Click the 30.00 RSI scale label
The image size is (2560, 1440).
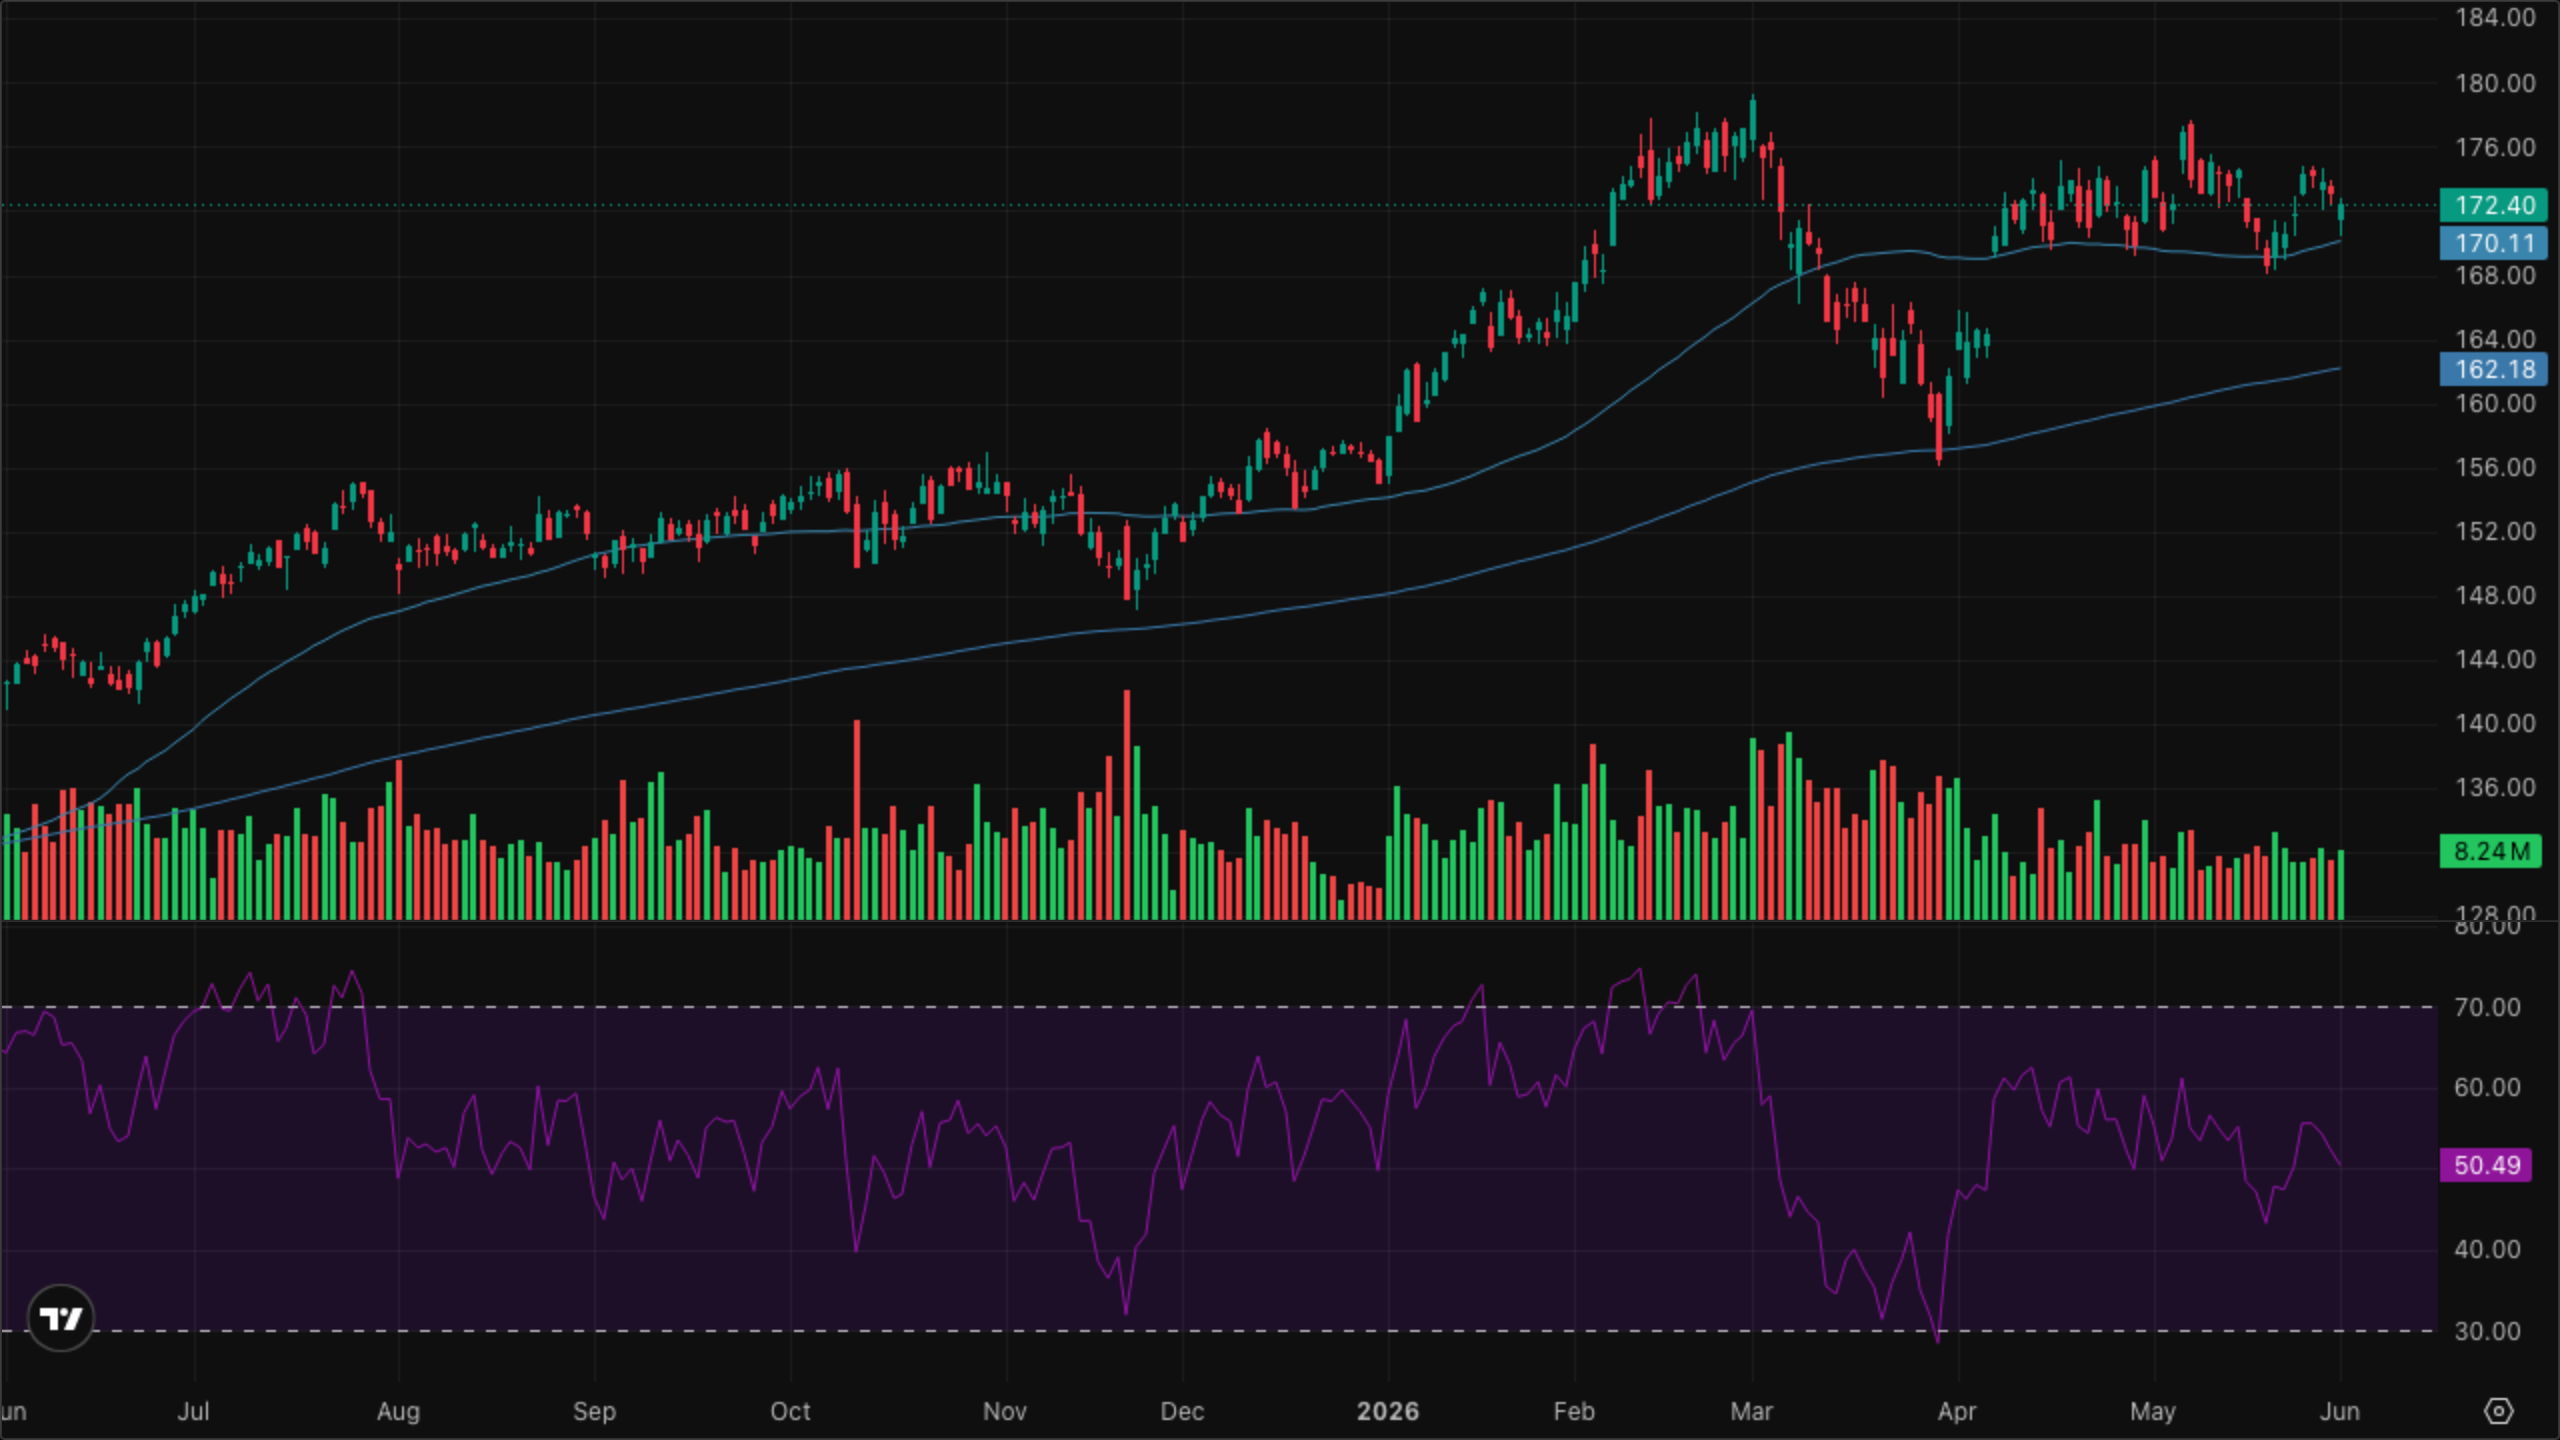coord(2487,1331)
